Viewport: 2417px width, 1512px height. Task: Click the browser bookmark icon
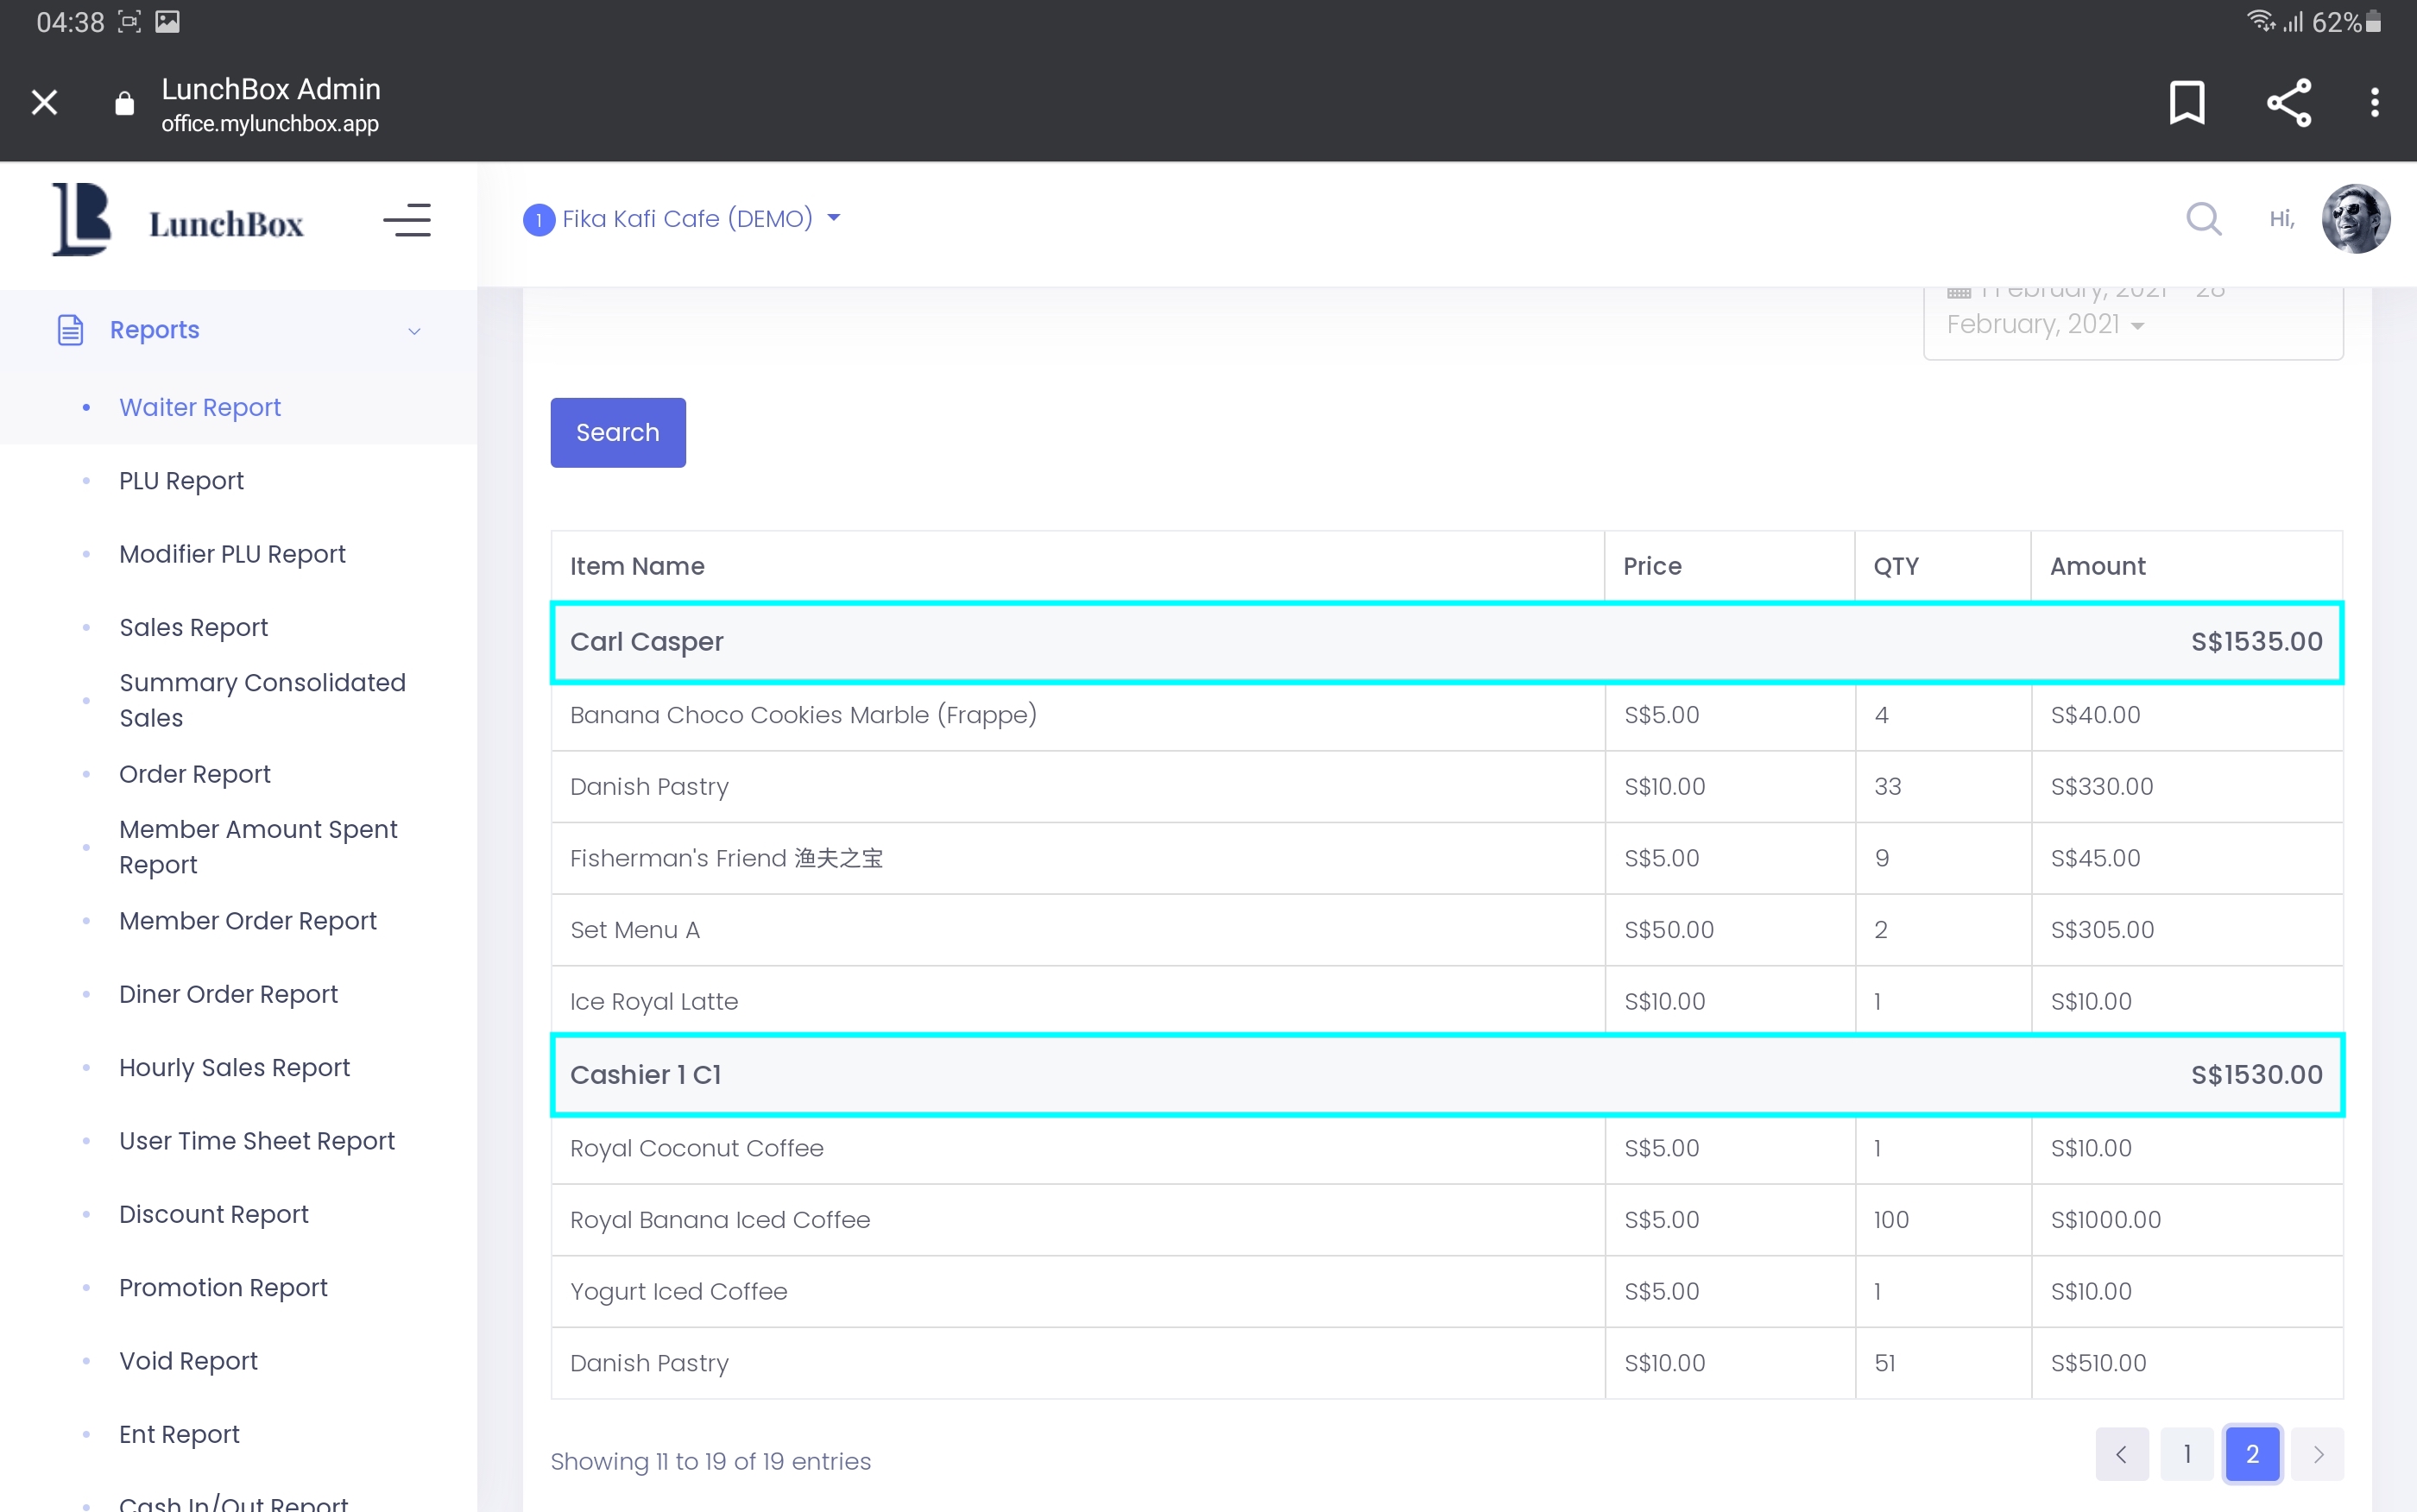click(2186, 102)
